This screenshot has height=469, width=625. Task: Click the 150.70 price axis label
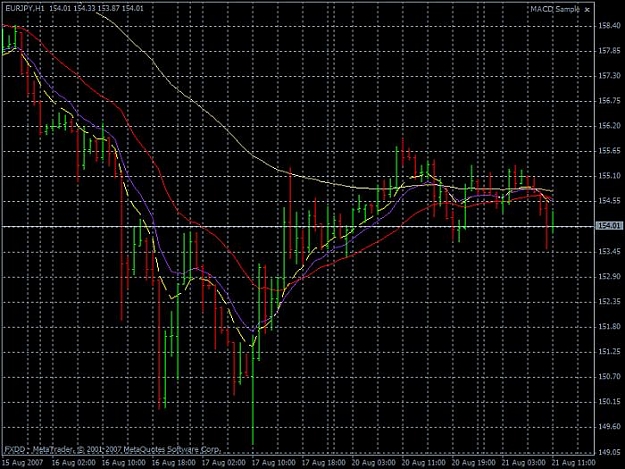610,377
